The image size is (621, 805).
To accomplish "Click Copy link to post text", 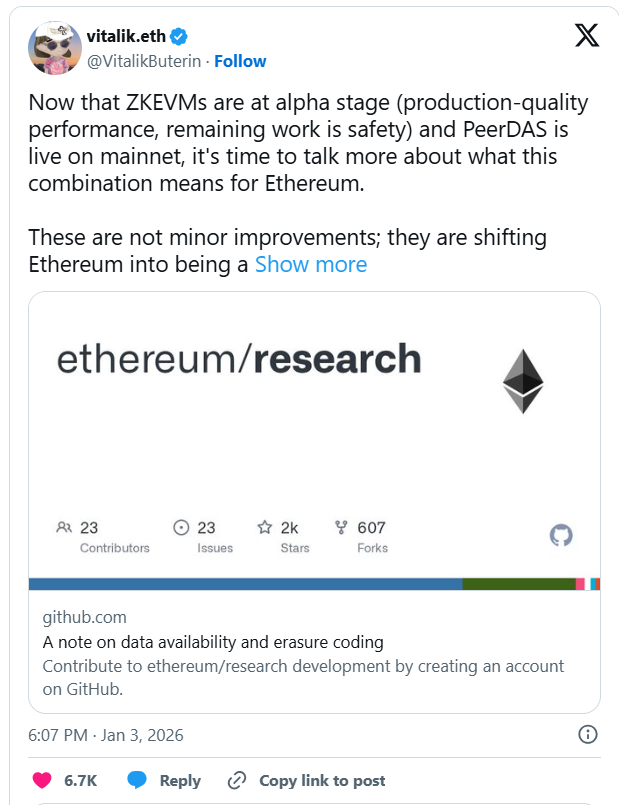I will point(322,780).
